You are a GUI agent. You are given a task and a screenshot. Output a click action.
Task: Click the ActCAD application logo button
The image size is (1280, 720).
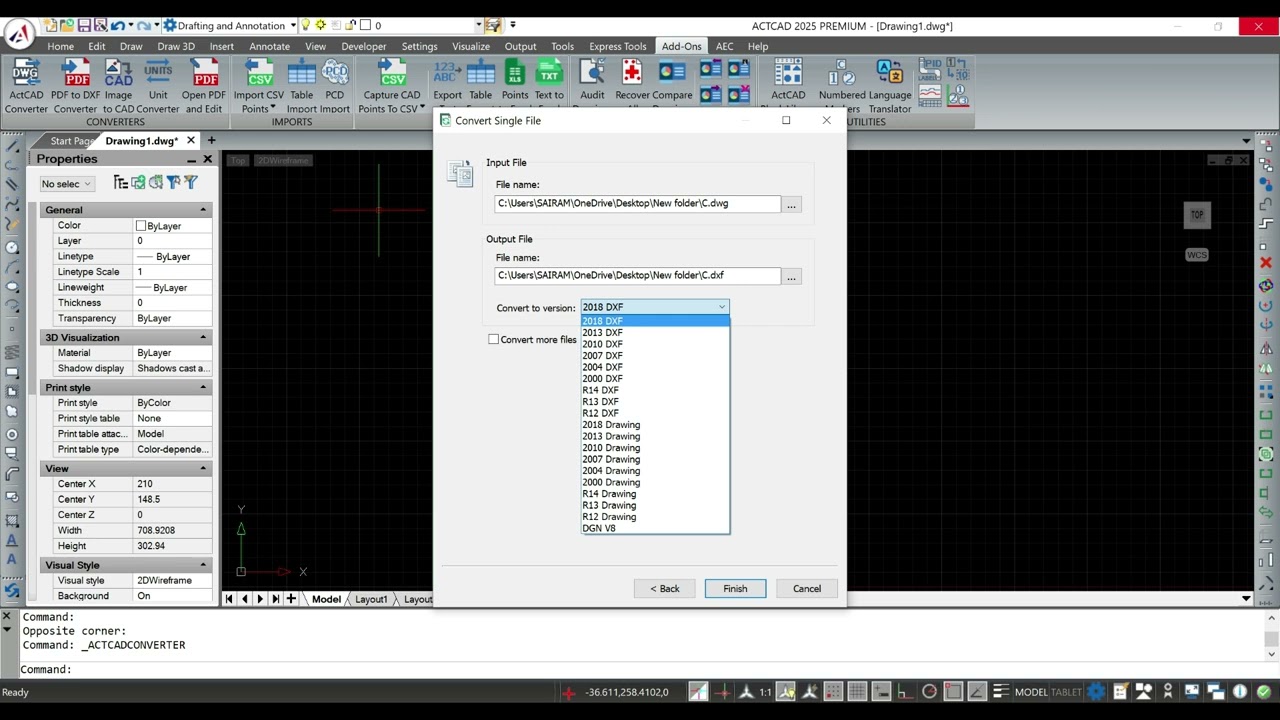pos(19,35)
